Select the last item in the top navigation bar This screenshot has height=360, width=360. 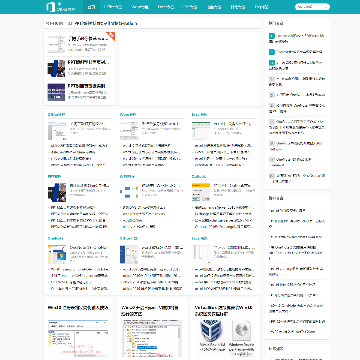[x=261, y=7]
